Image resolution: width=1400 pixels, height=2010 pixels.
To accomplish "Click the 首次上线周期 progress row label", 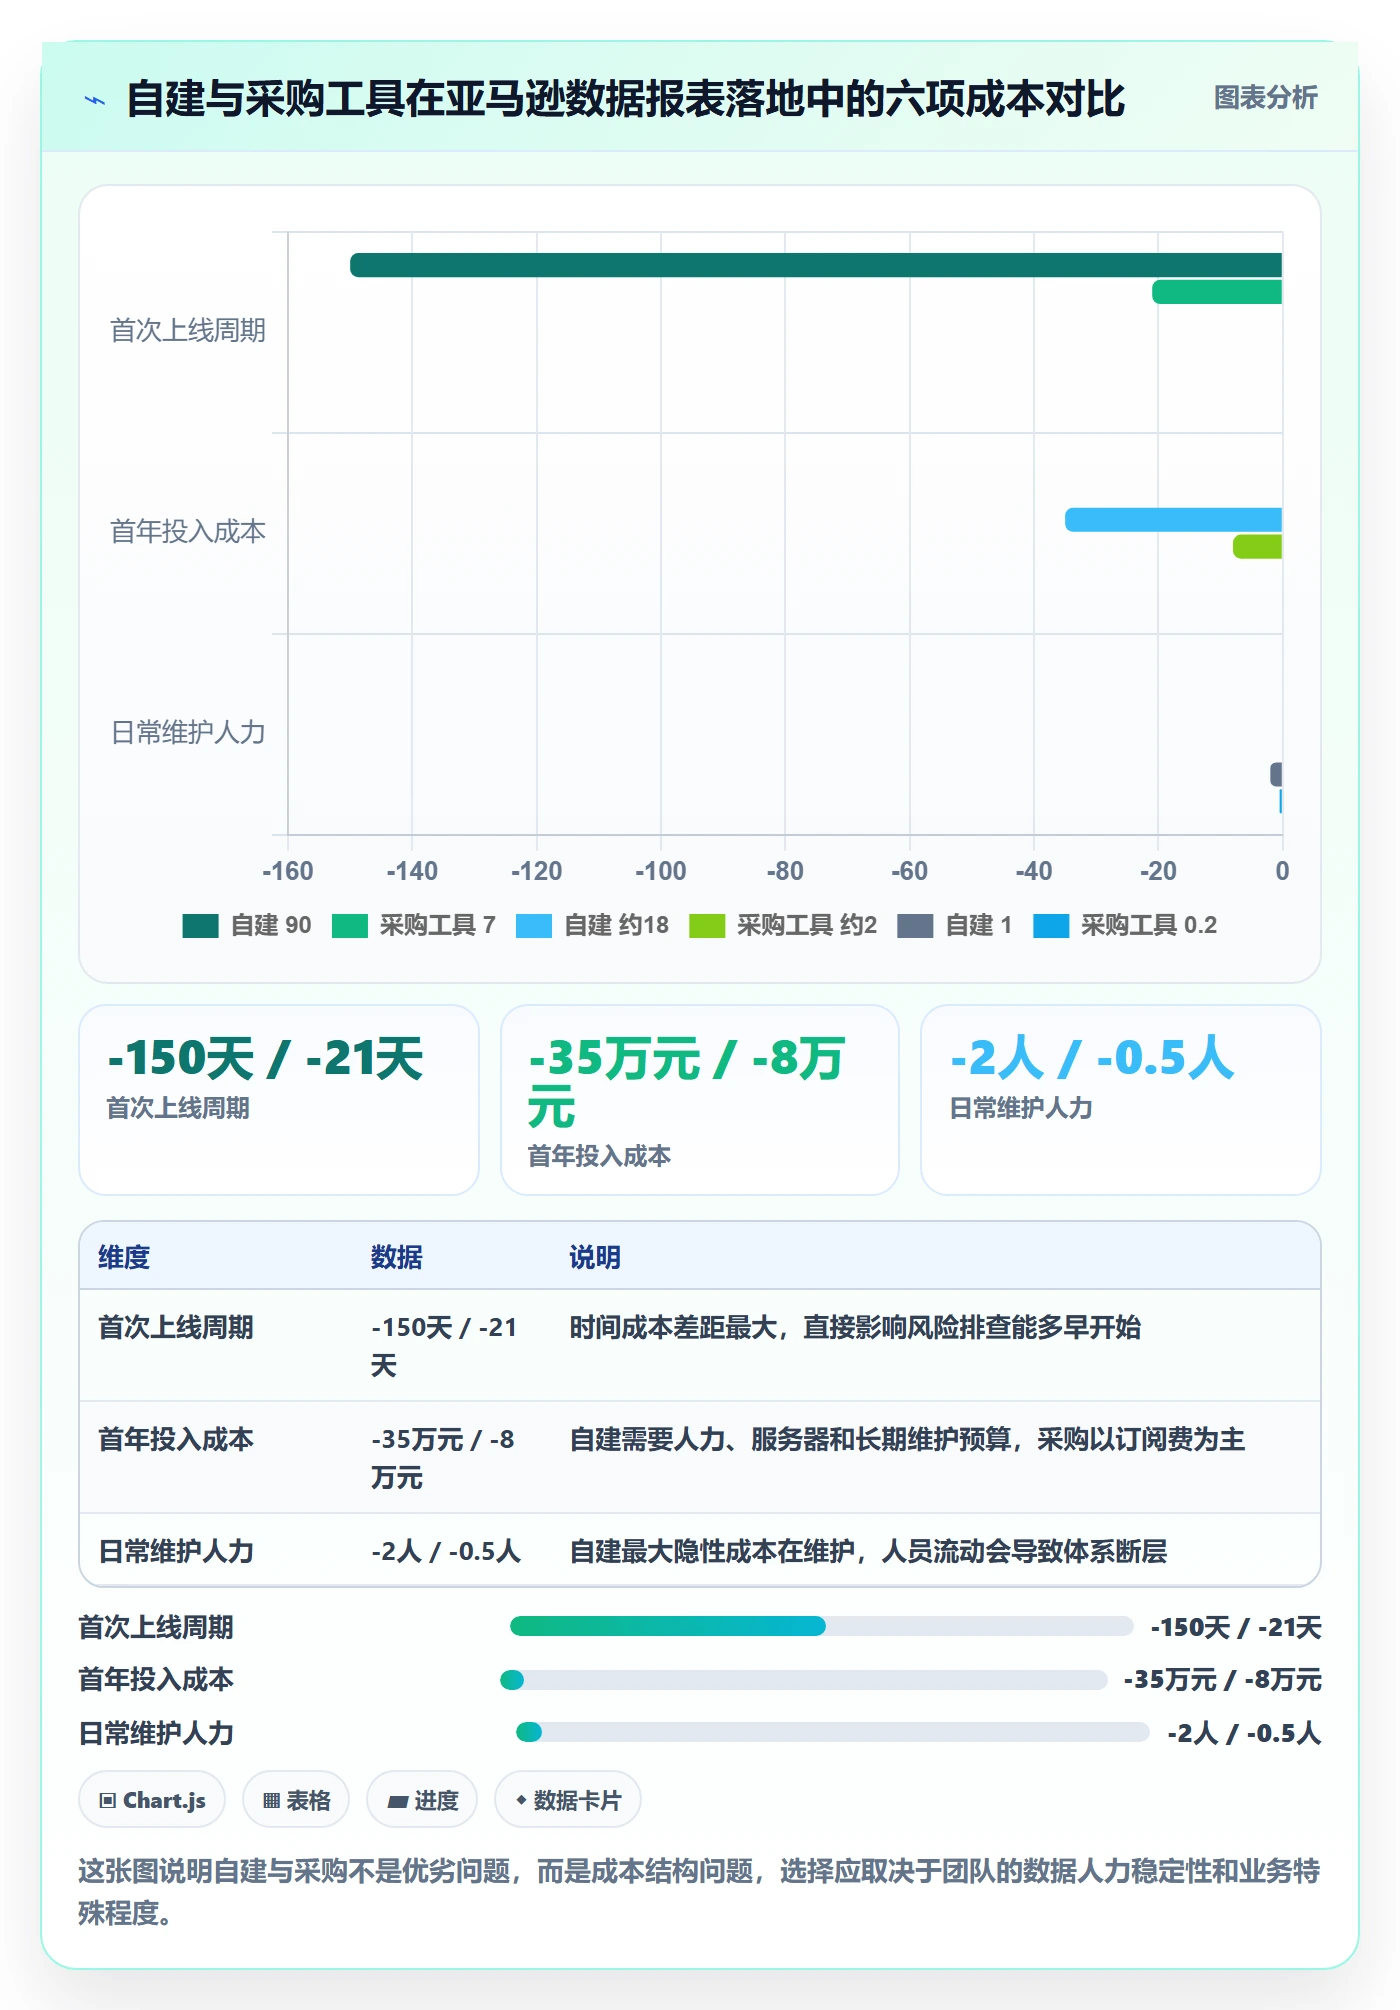I will 156,1628.
